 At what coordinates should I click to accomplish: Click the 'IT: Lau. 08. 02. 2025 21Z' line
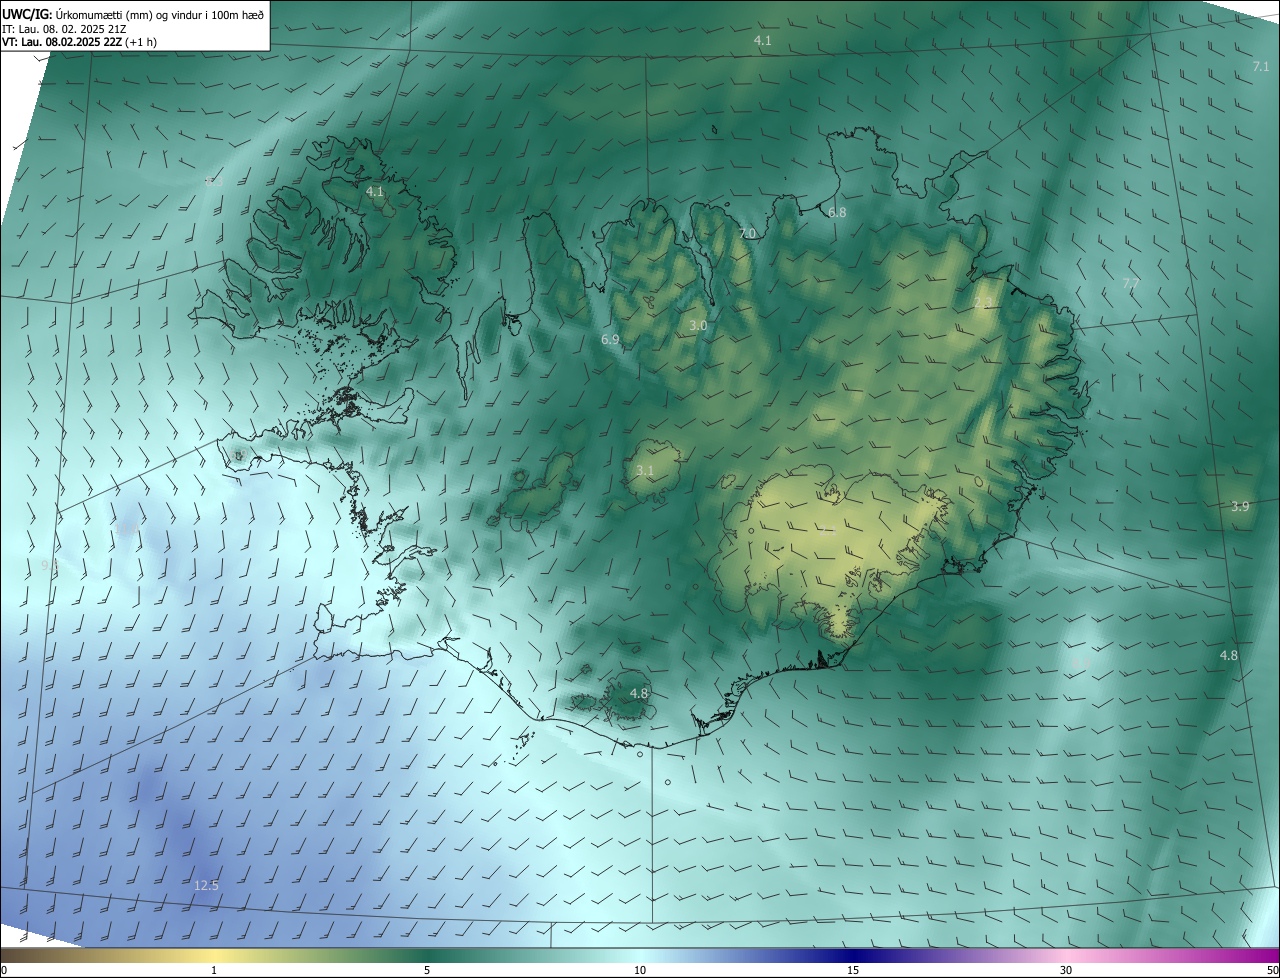click(64, 29)
